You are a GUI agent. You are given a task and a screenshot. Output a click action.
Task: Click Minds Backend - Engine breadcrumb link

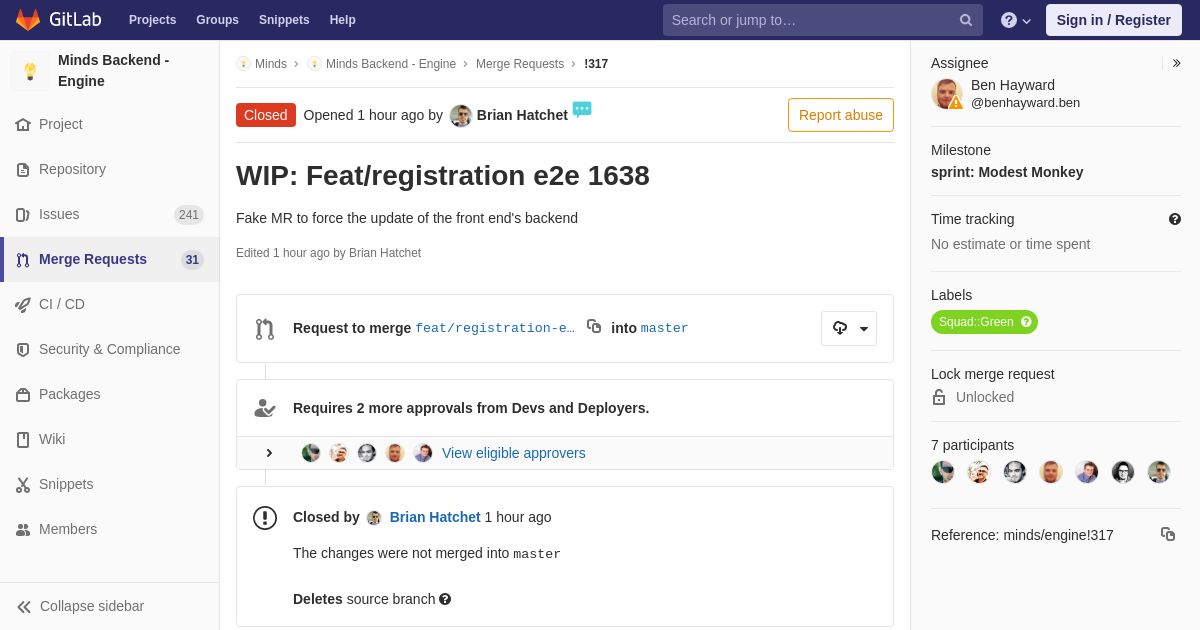391,64
